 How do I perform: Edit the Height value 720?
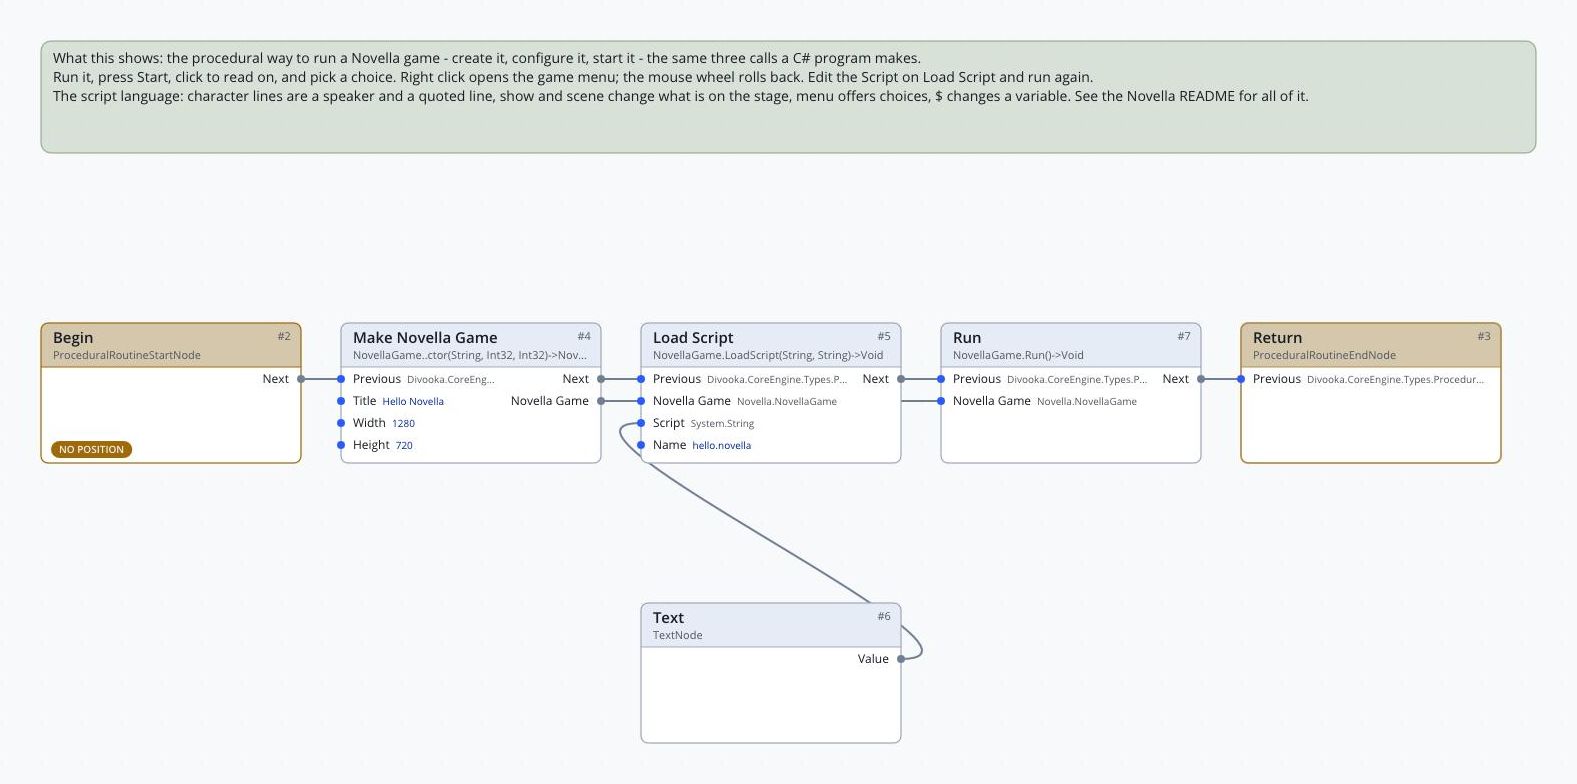tap(404, 446)
